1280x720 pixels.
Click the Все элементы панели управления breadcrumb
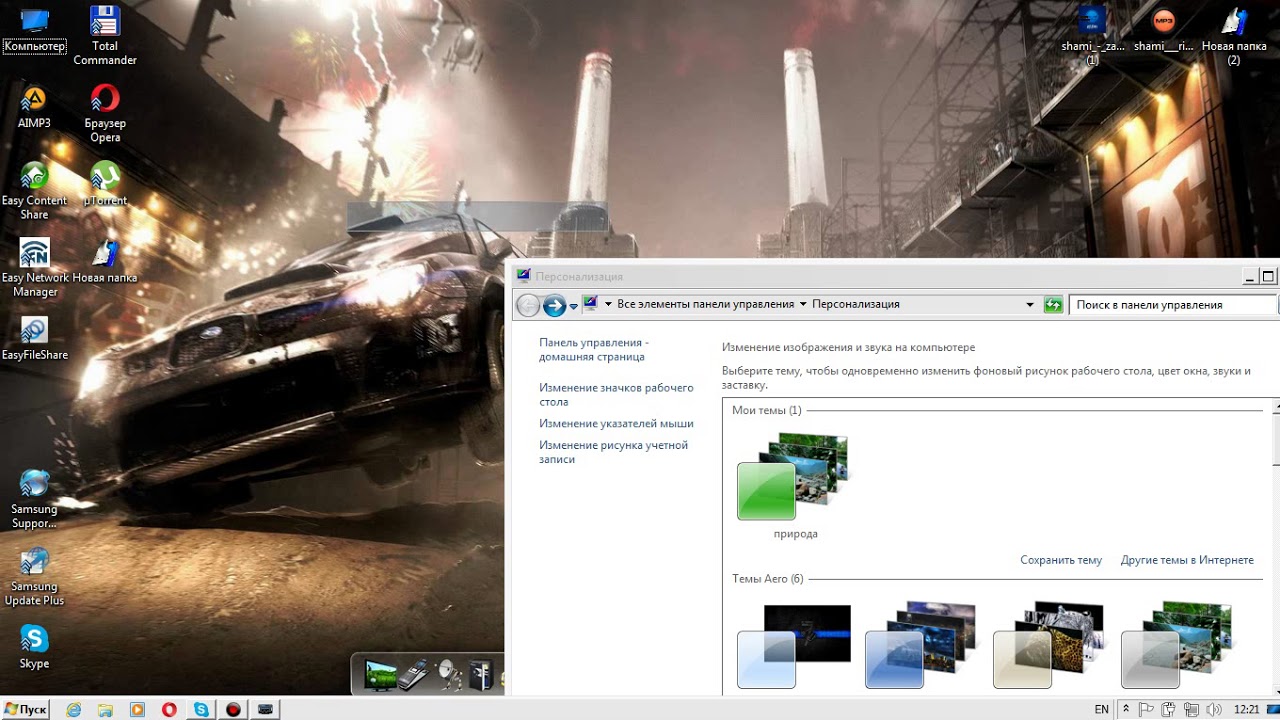[706, 304]
